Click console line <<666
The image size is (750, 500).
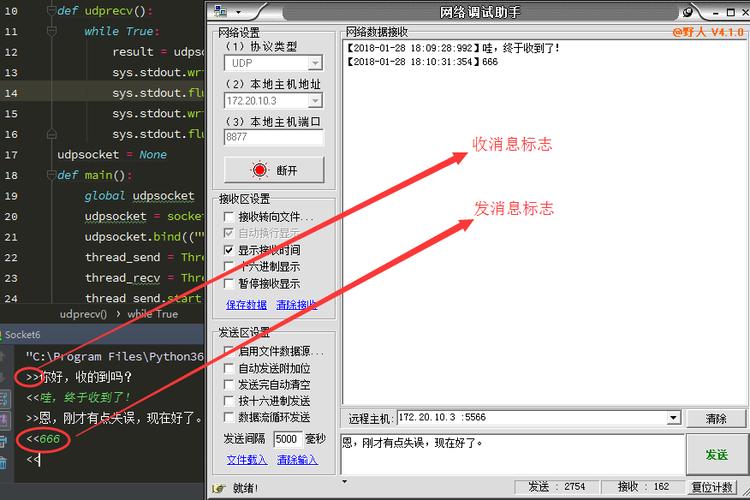point(43,439)
